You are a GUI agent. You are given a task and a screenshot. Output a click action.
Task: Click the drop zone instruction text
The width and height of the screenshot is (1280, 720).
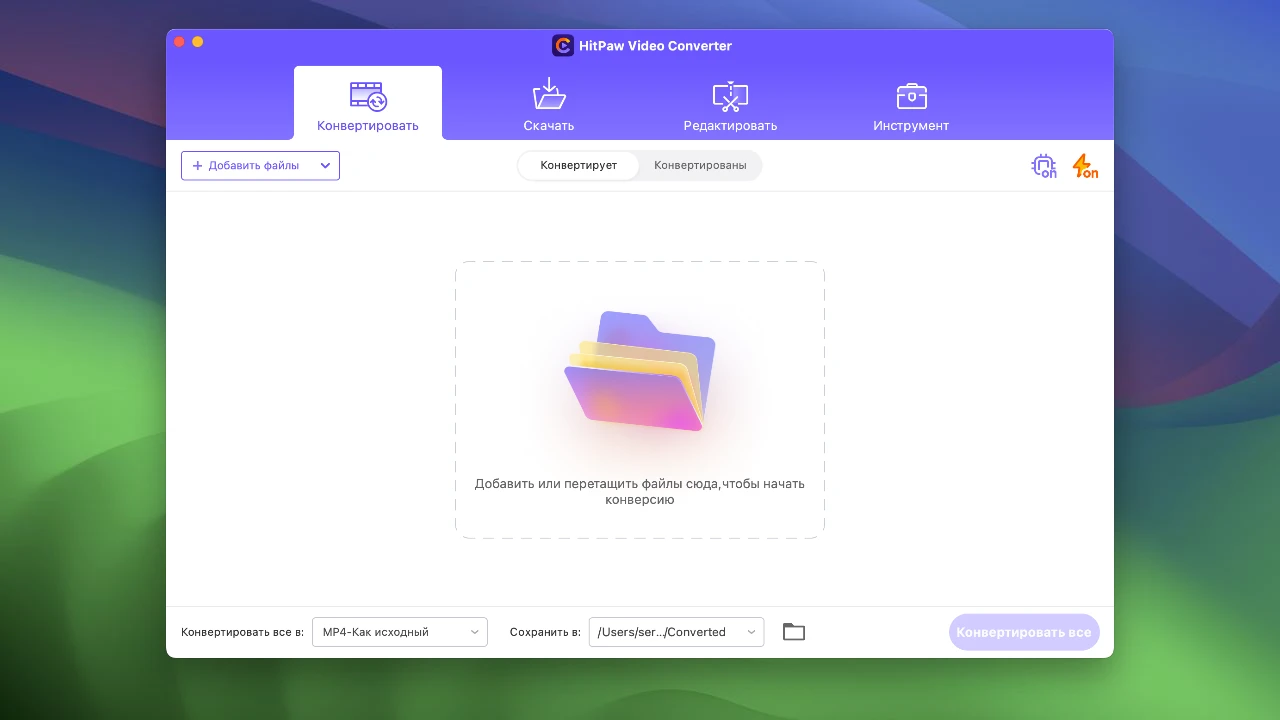click(640, 491)
